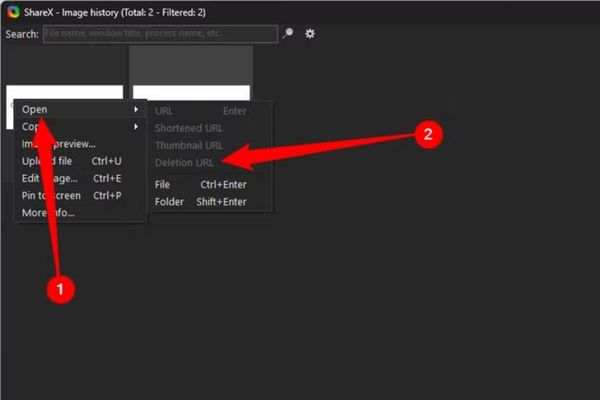Screen dimensions: 600x400
Task: Select Image preview... entry
Action: (x=80, y=144)
